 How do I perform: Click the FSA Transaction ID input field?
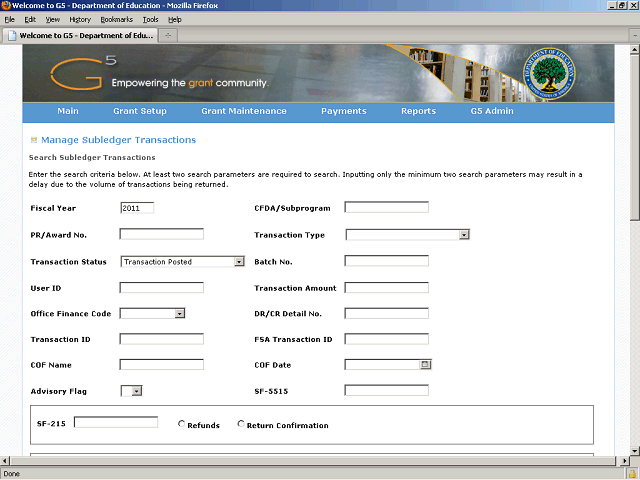[x=387, y=339]
